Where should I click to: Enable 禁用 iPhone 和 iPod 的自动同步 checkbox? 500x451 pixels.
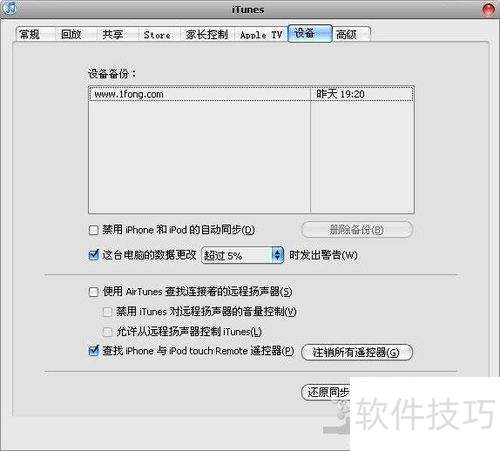click(x=94, y=230)
